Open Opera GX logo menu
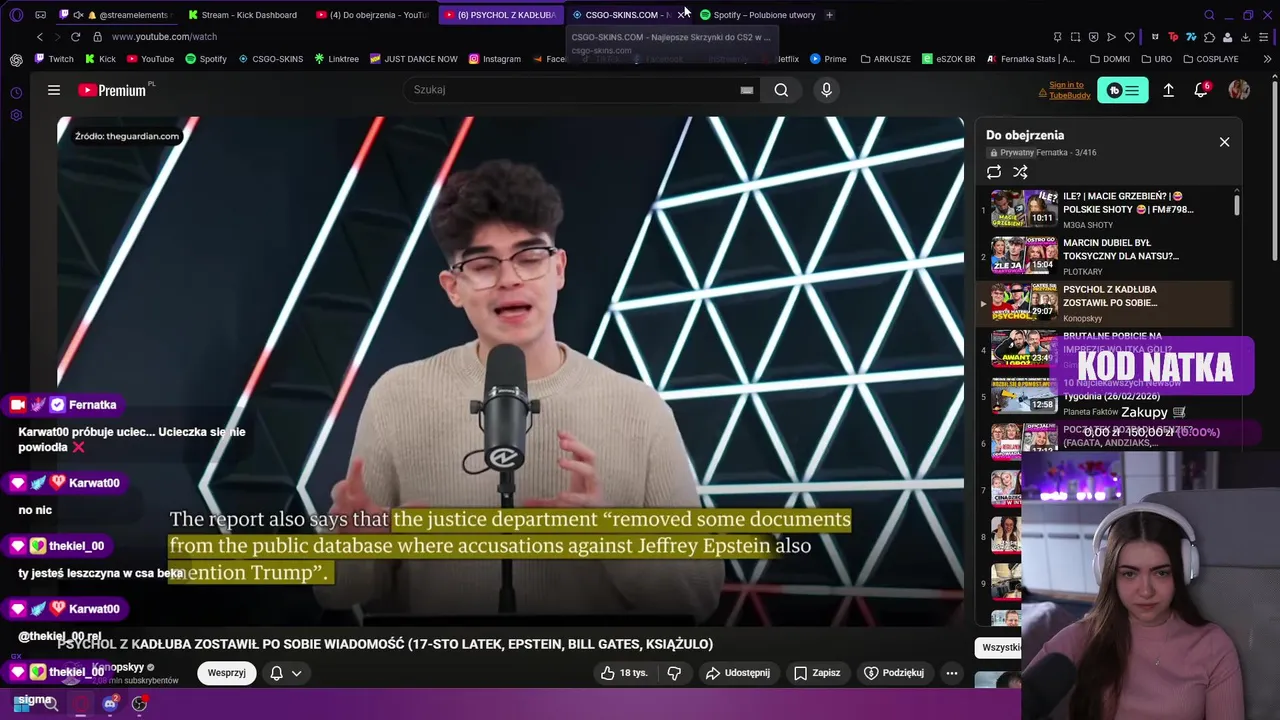Screen dimensions: 1280x720 pos(16,15)
